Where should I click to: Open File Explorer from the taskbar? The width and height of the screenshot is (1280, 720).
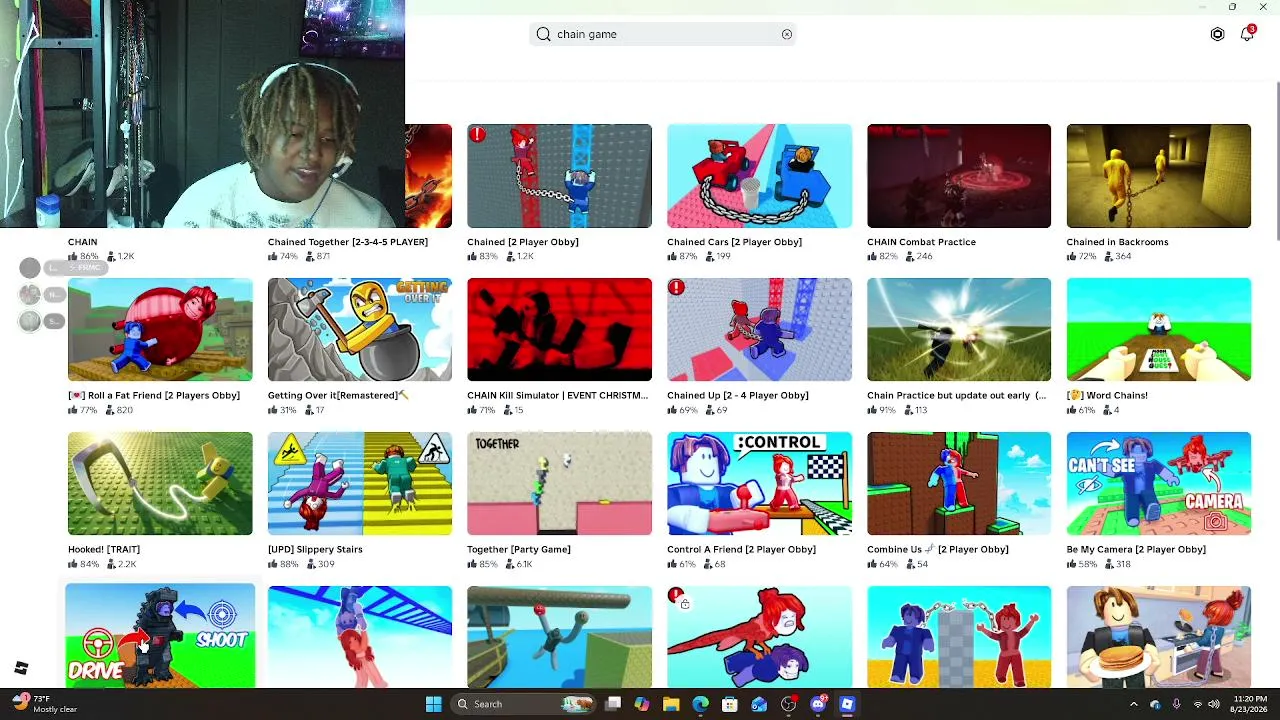671,704
